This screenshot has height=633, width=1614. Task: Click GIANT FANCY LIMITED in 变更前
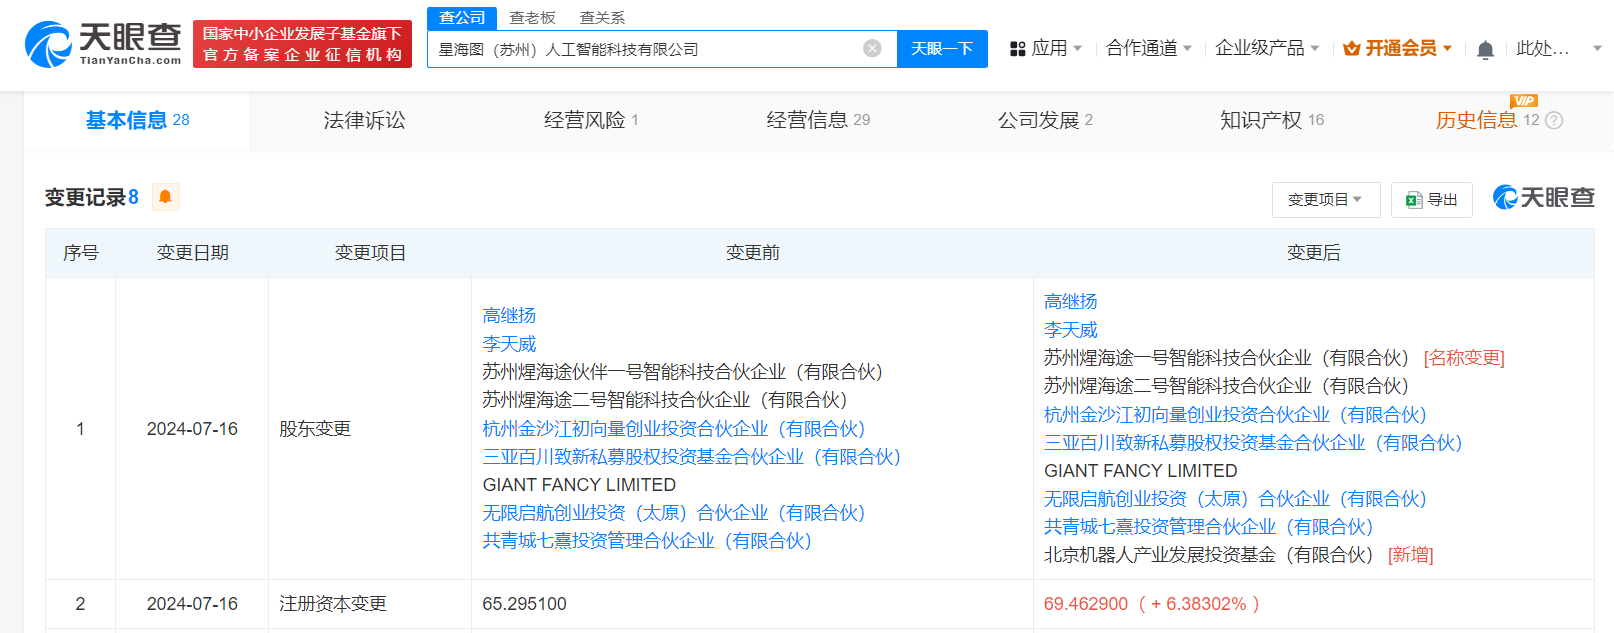click(579, 485)
